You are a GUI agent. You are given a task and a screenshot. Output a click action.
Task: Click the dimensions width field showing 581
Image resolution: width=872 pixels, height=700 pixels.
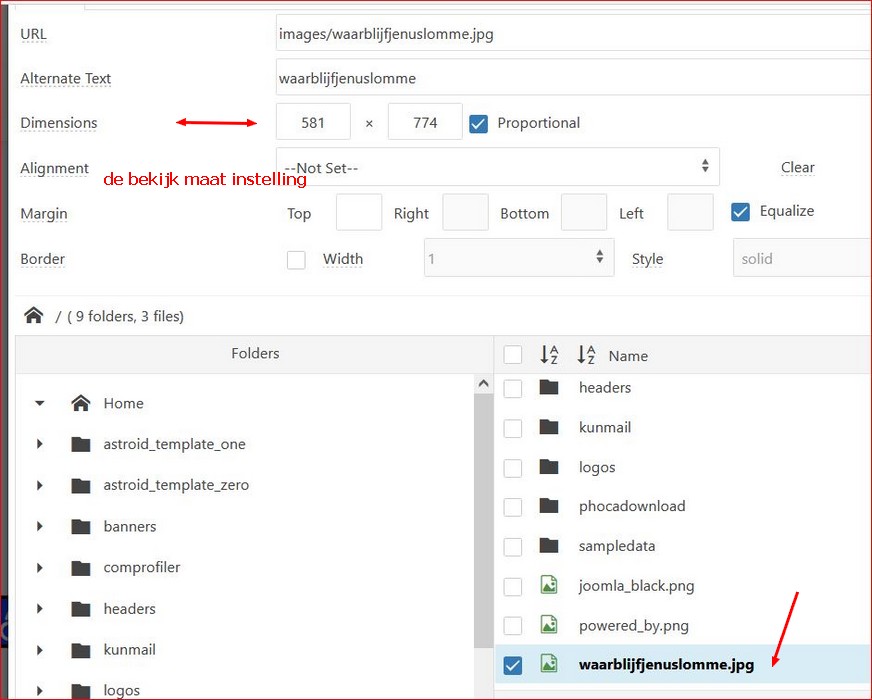click(313, 123)
